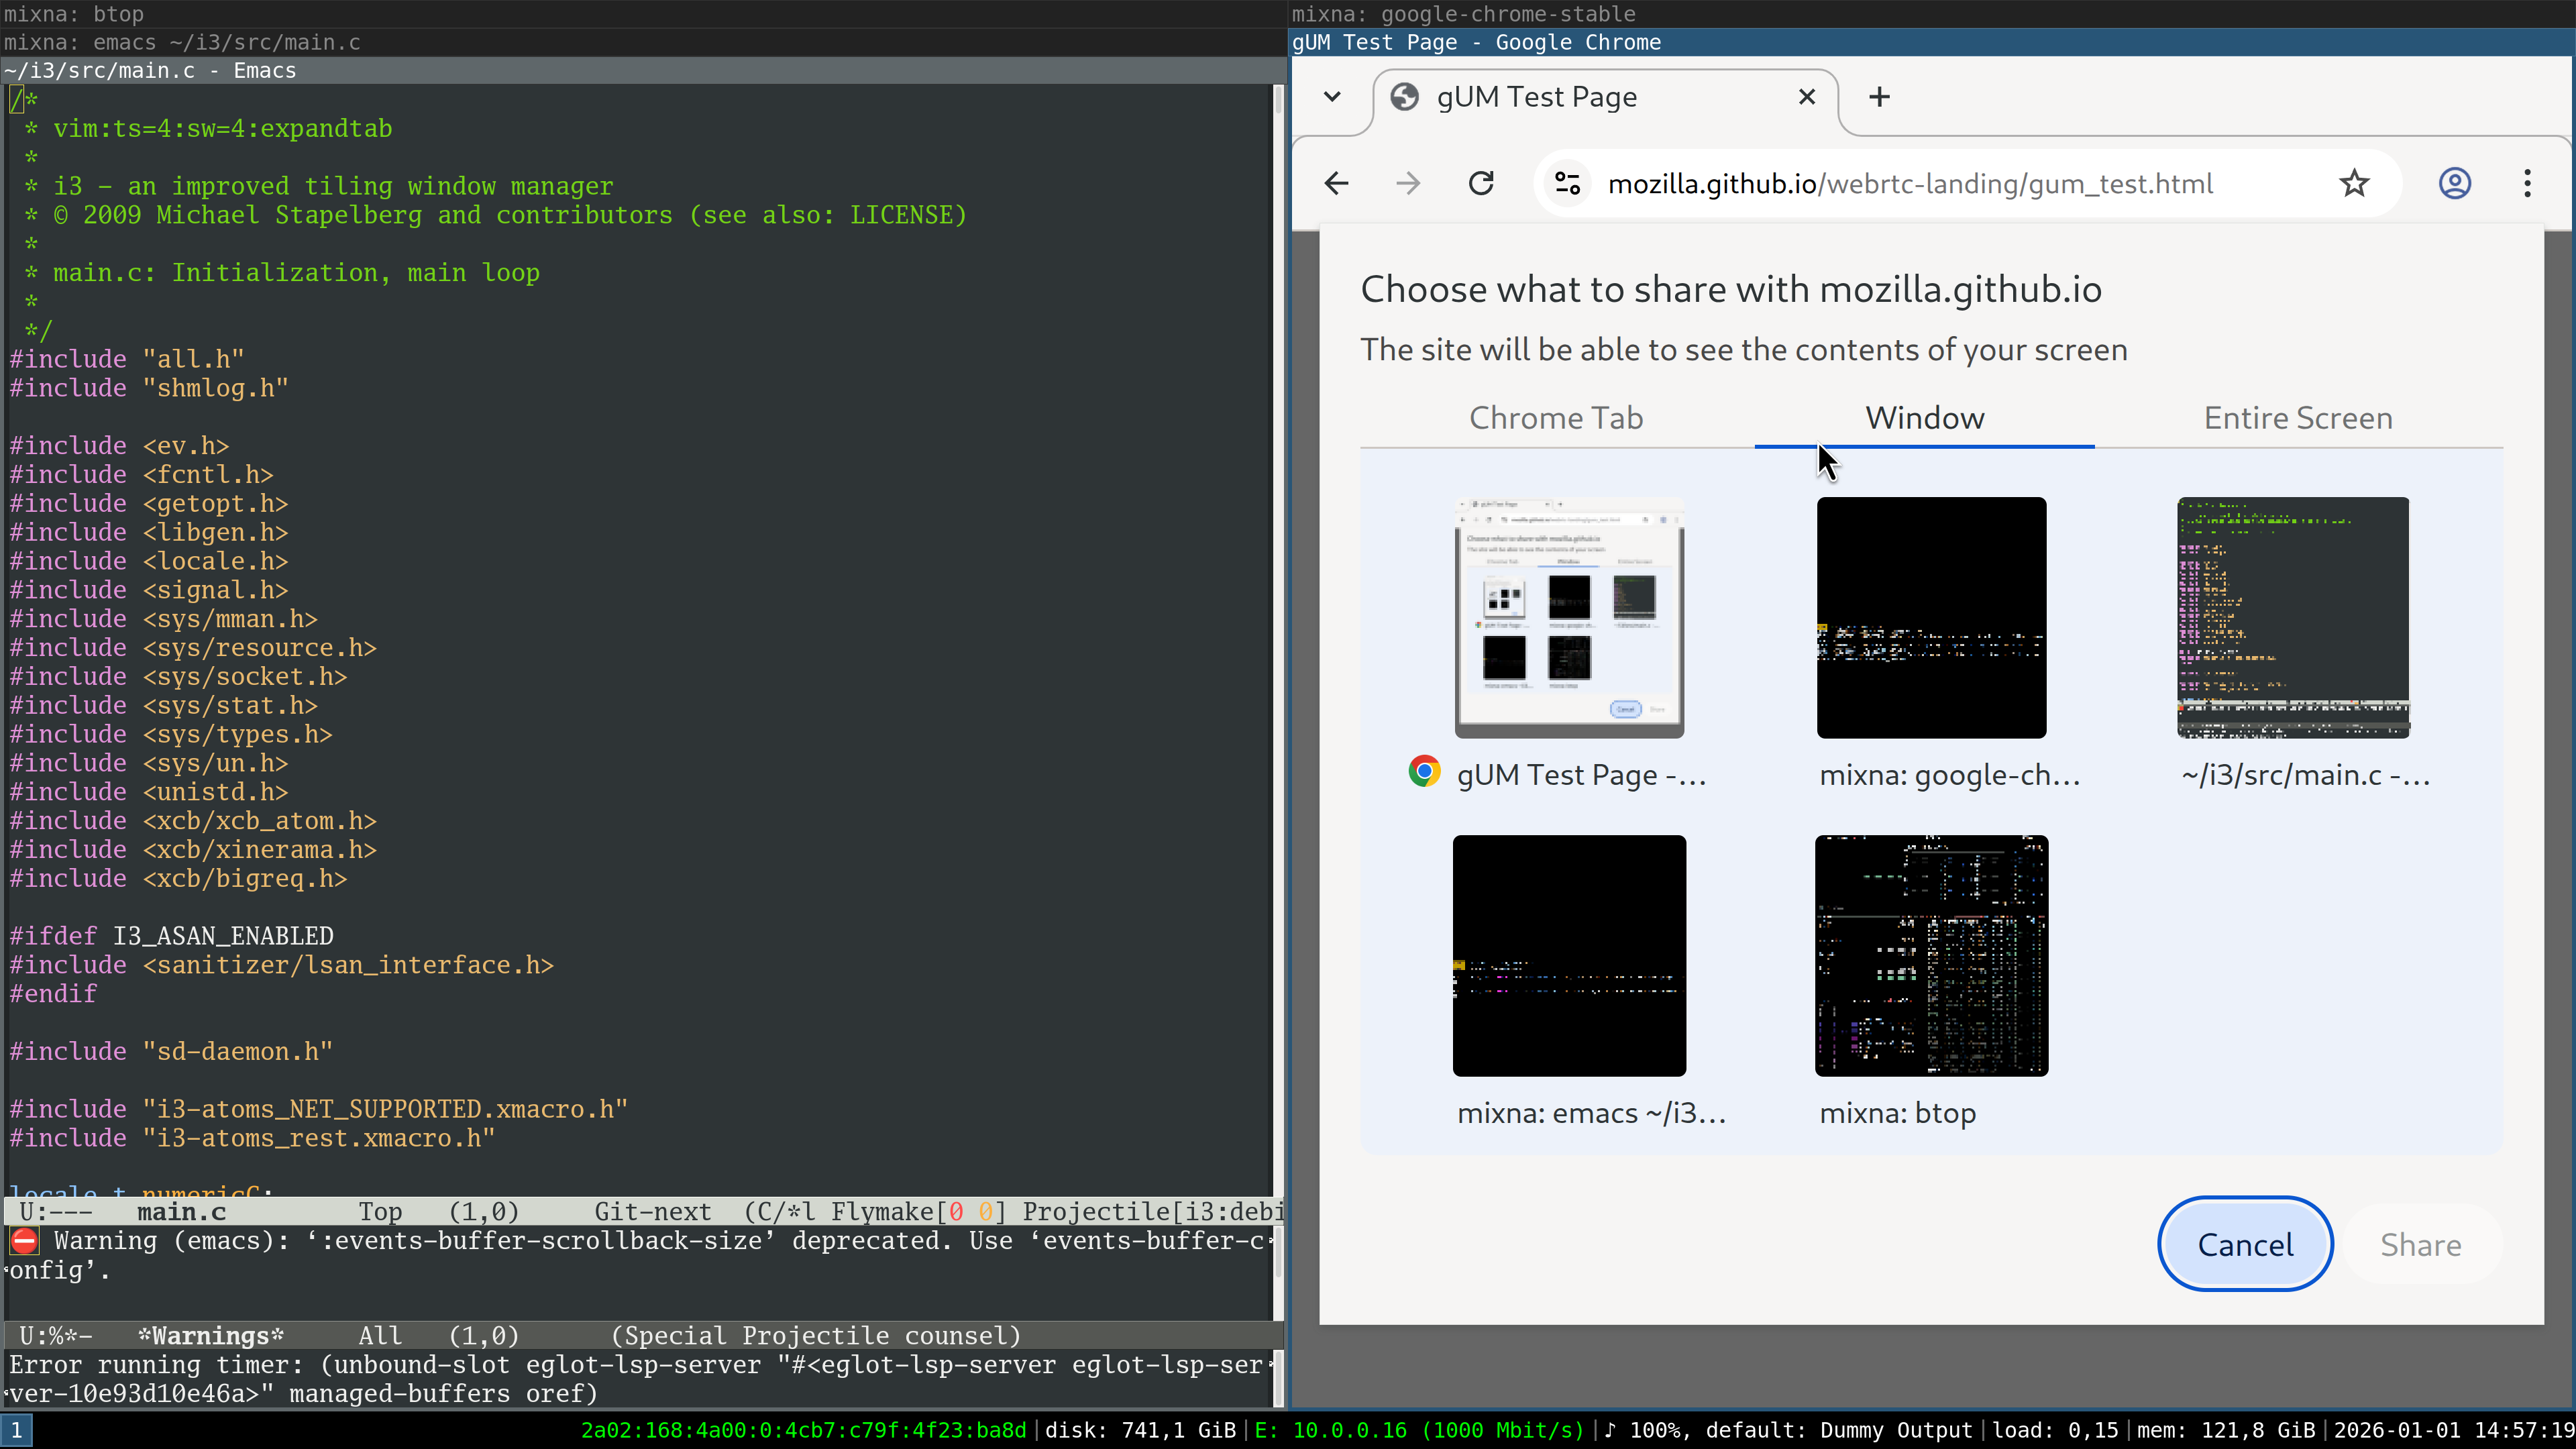Click the greyed-out Share button
This screenshot has width=2576, height=1449.
click(2420, 1245)
